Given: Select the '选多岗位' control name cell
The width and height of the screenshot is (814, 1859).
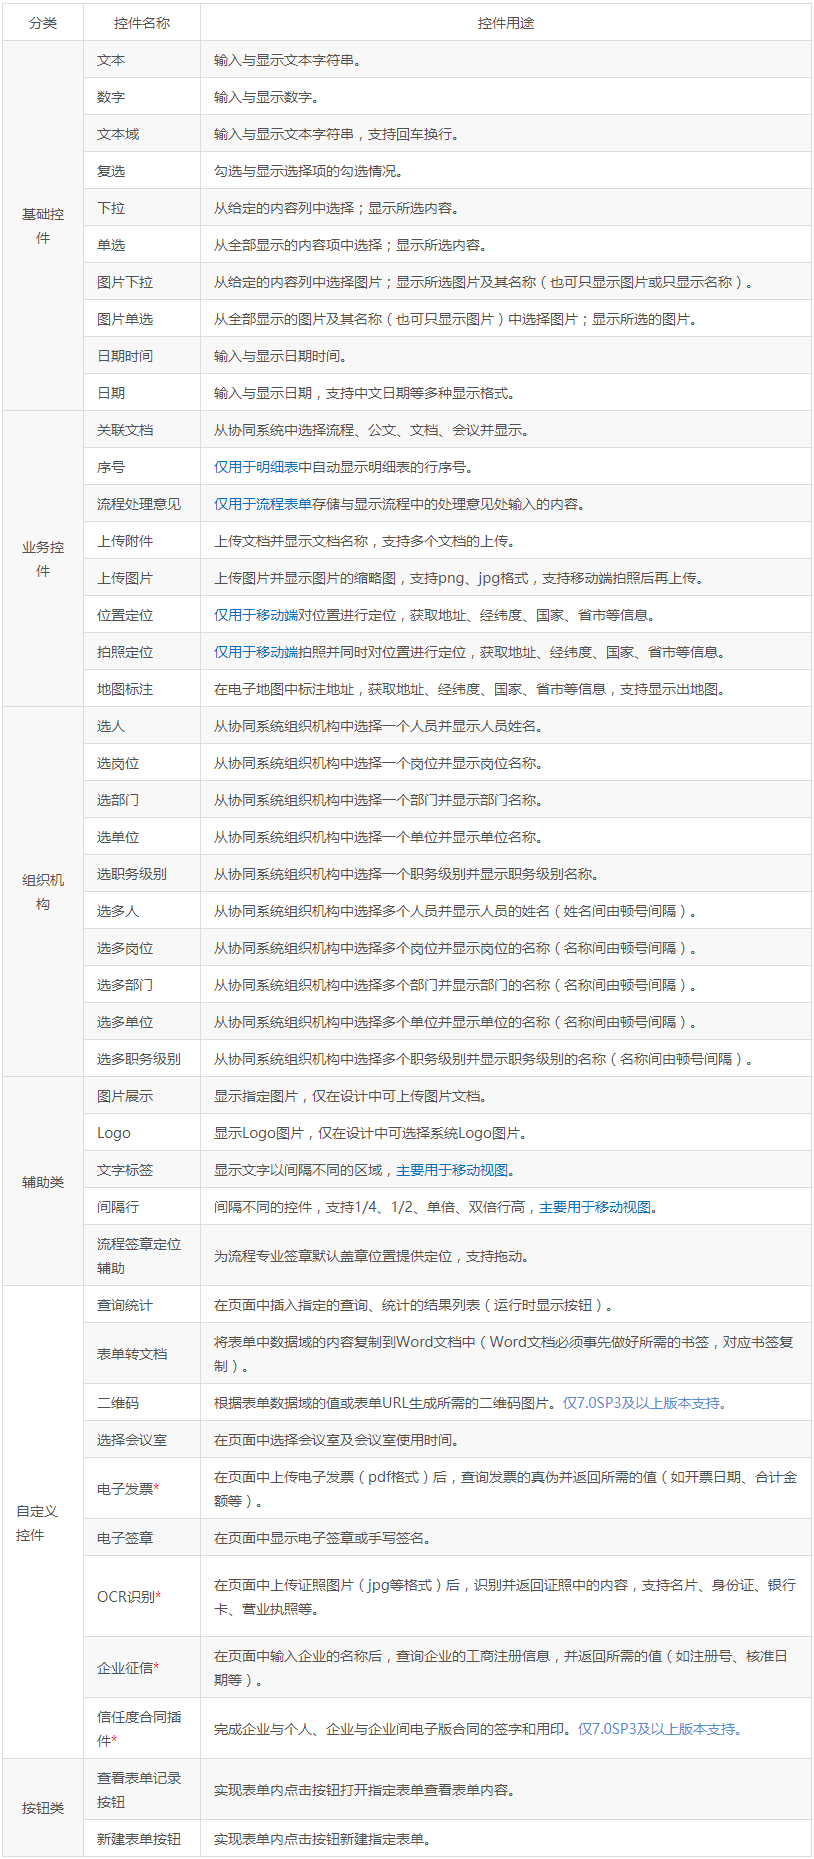Looking at the screenshot, I should (142, 948).
